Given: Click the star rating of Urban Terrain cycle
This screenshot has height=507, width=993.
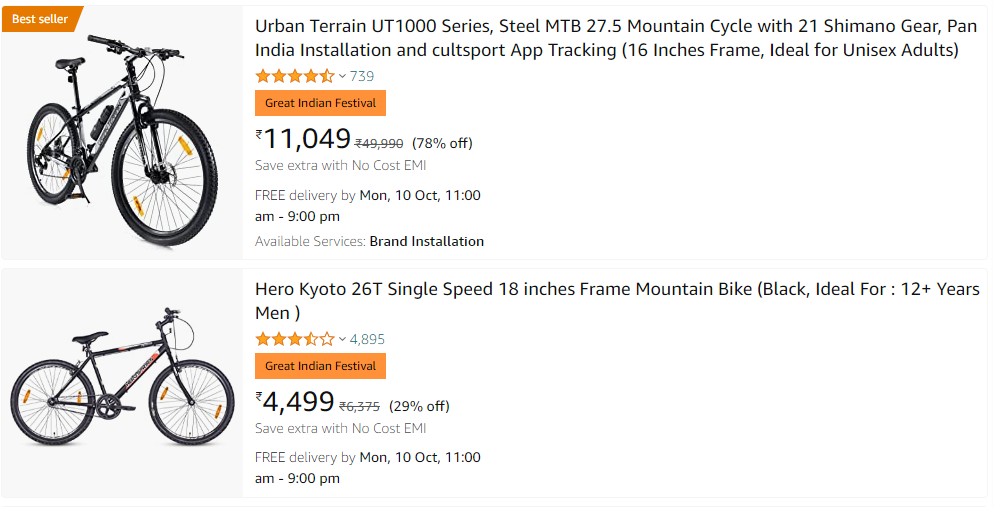Looking at the screenshot, I should point(294,76).
